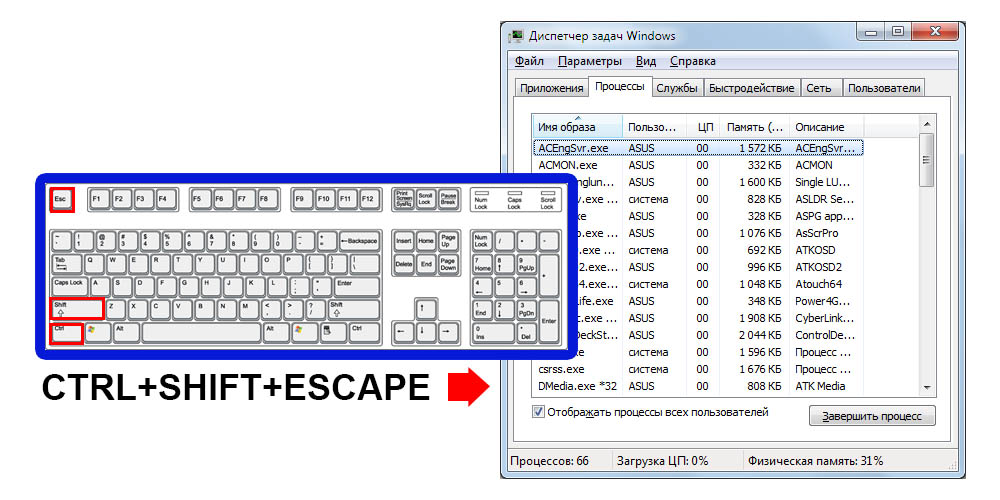This screenshot has width=1000, height=500.
Task: Switch to the Быстродействие tab
Action: [x=751, y=88]
